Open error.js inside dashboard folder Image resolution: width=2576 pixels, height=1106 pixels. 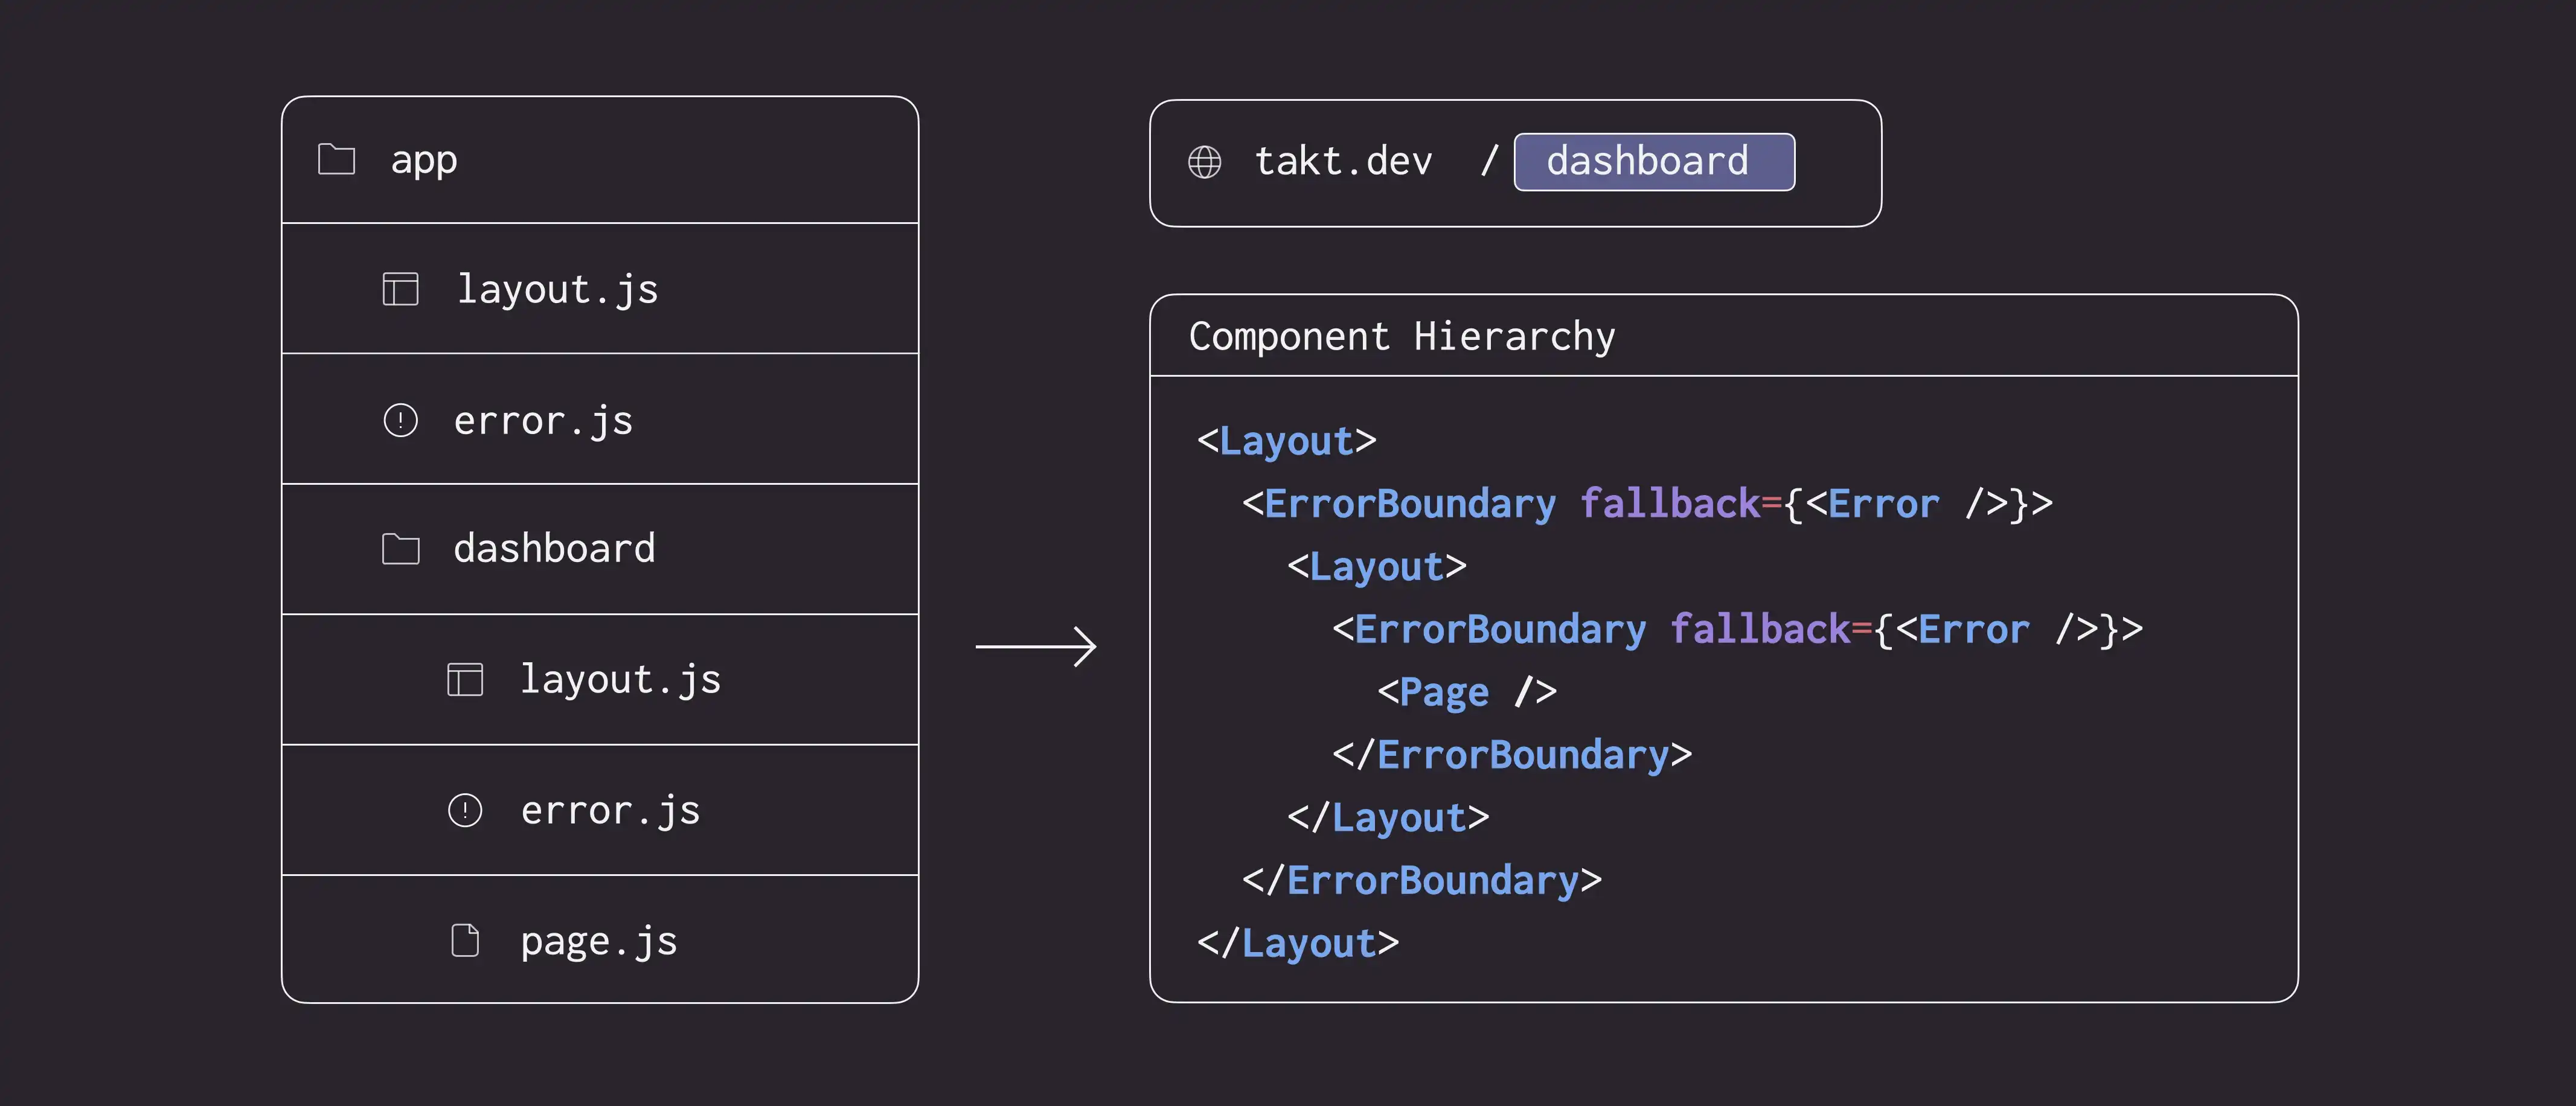pyautogui.click(x=610, y=811)
